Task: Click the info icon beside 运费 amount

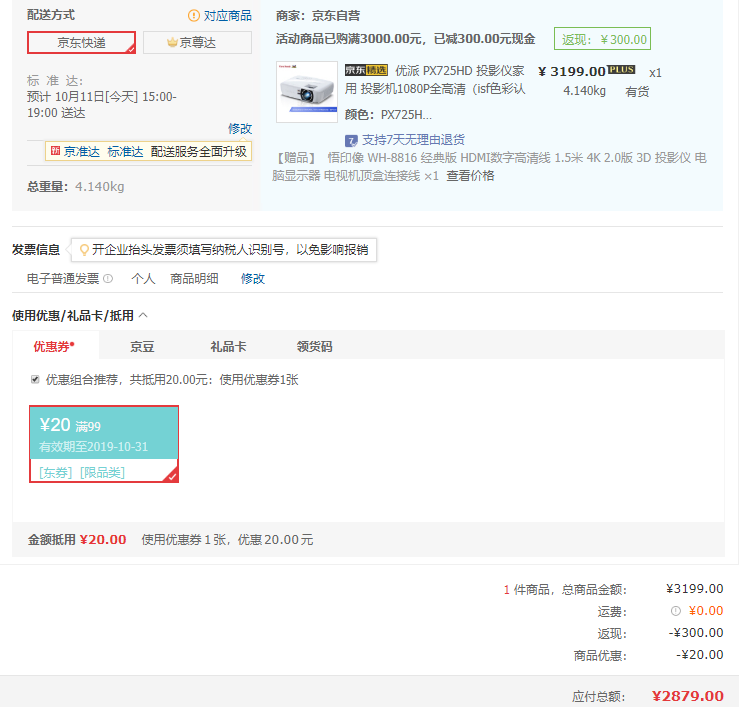Action: point(676,611)
